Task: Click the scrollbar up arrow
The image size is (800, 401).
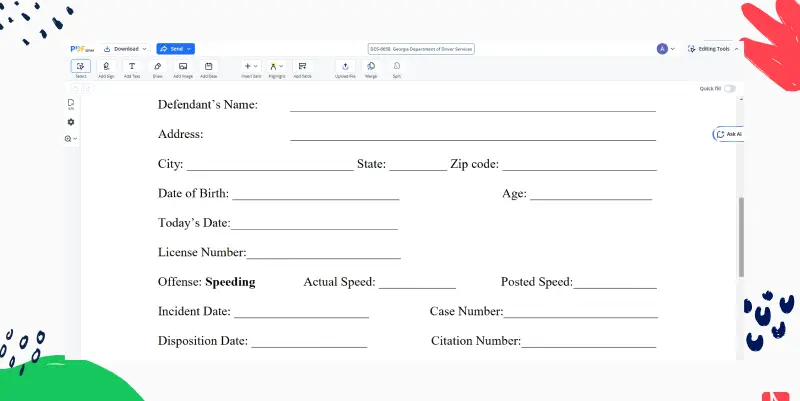Action: [741, 99]
